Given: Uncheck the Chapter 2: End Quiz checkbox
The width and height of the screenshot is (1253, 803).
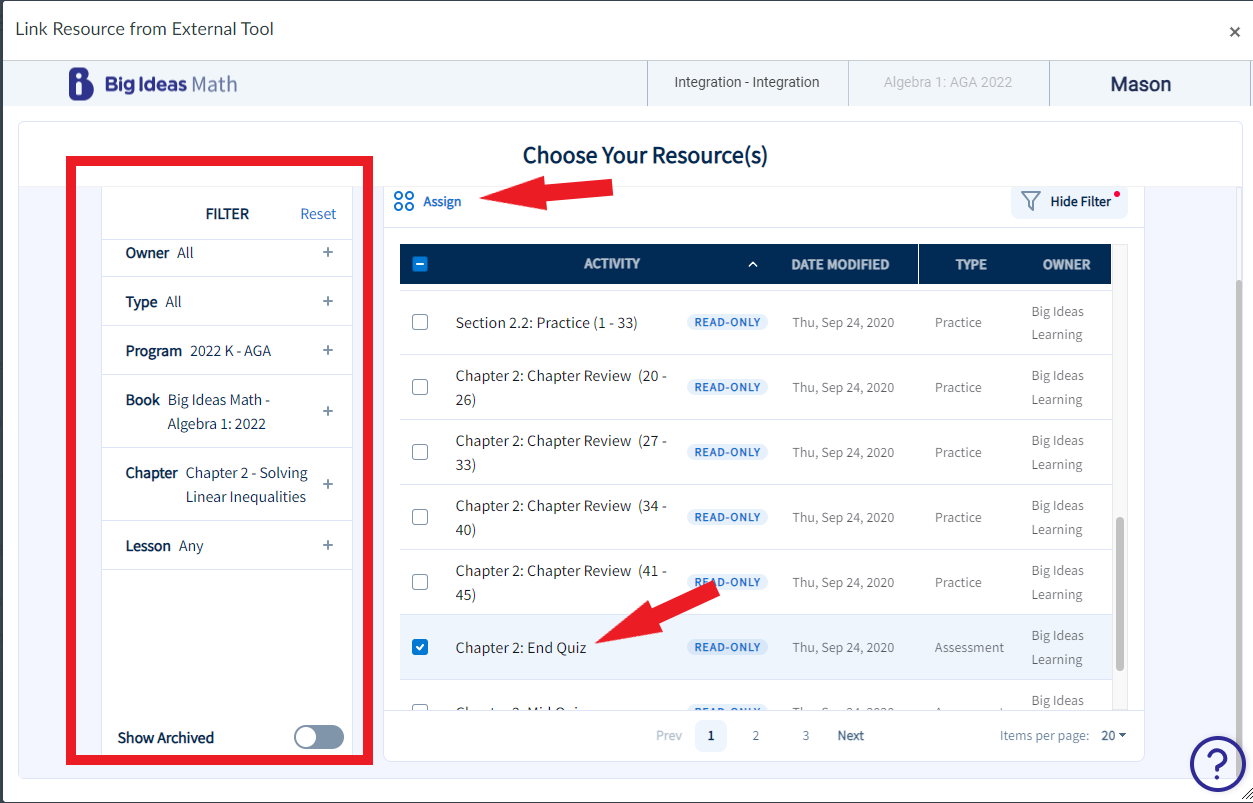Looking at the screenshot, I should (x=420, y=647).
